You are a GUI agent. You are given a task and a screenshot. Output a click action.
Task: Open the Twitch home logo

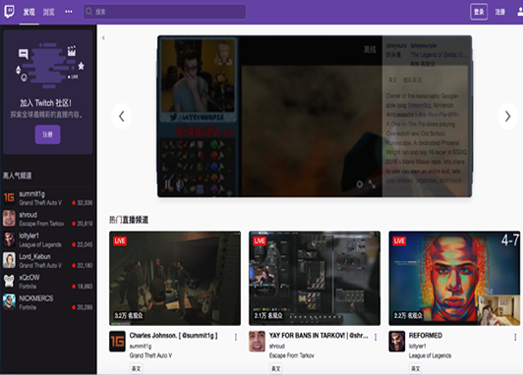(x=9, y=12)
